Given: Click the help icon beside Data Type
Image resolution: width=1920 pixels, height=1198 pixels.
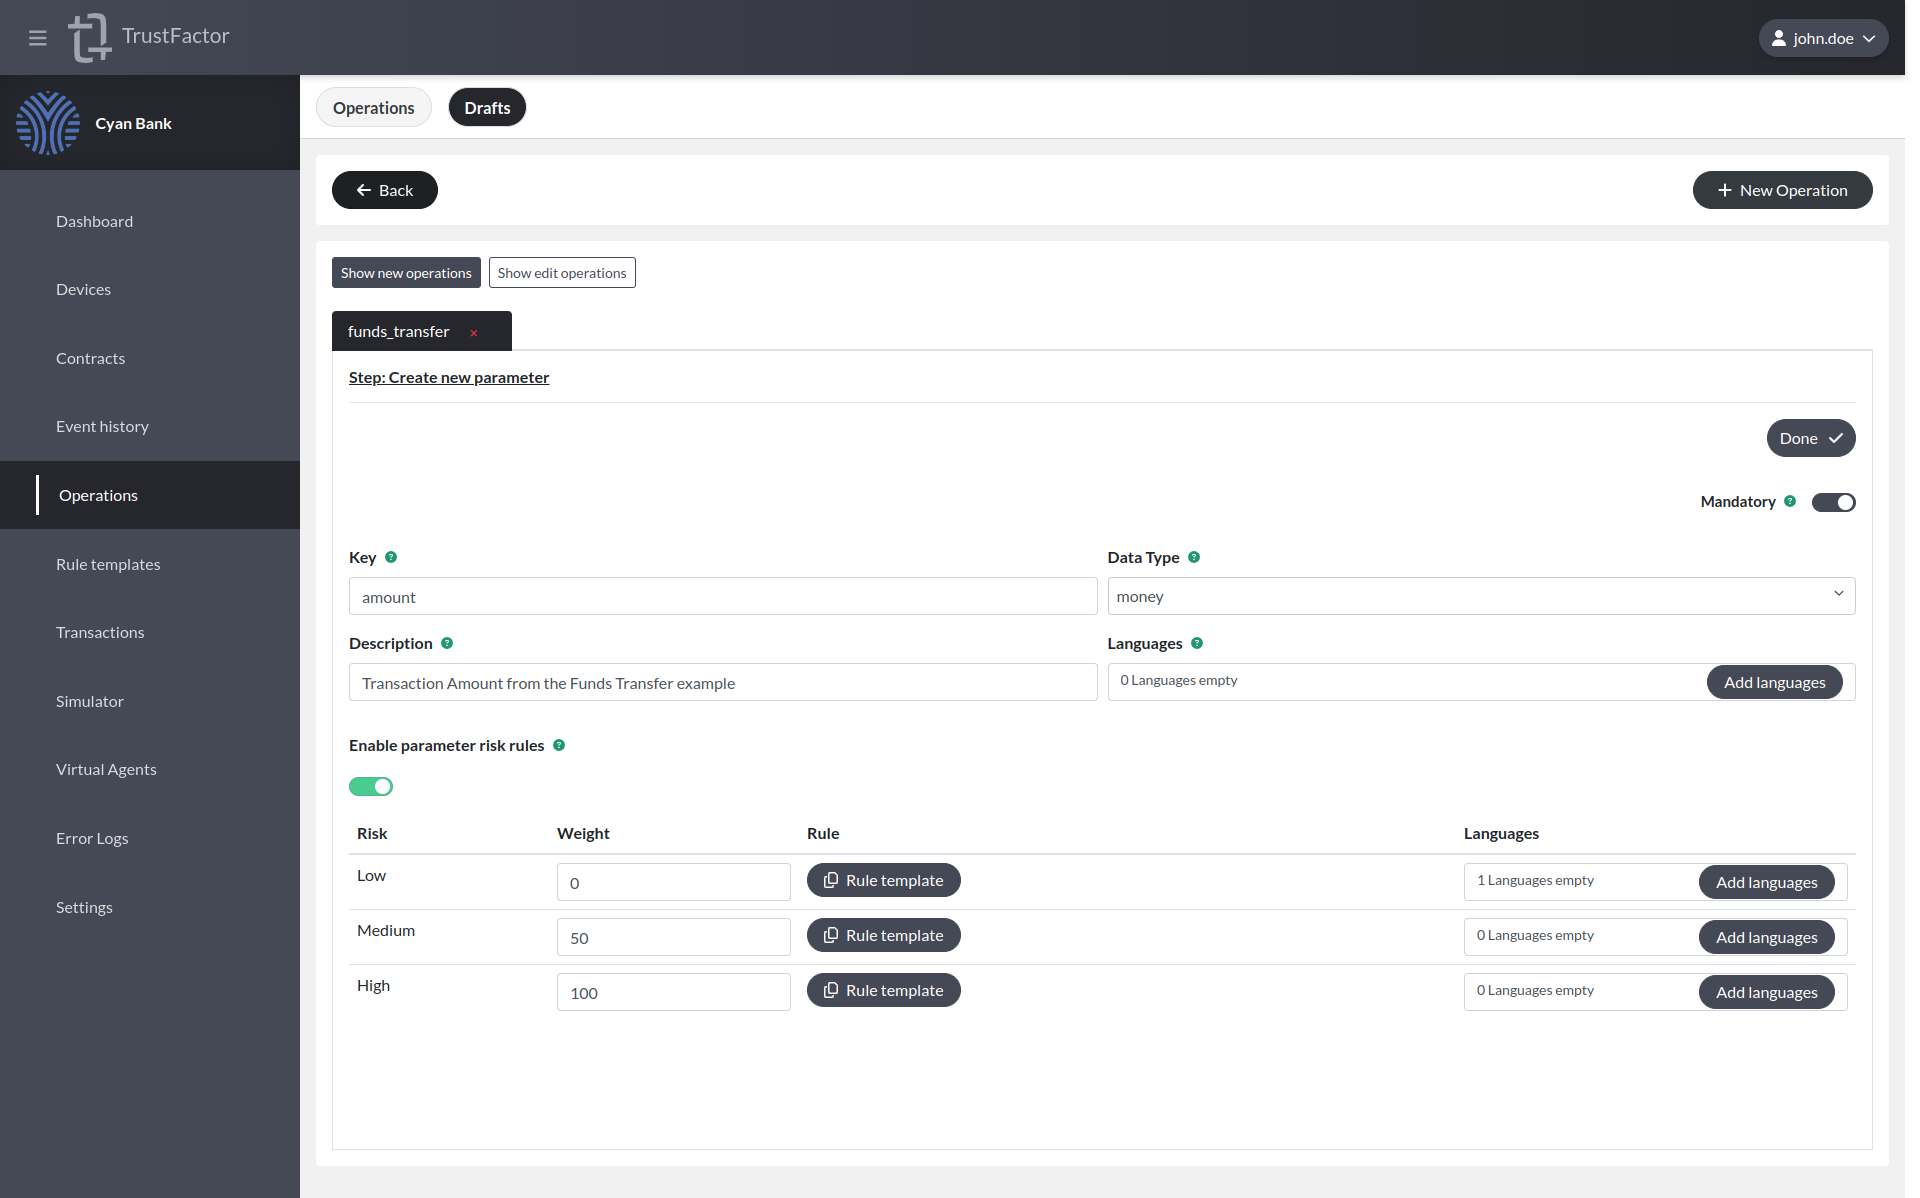Looking at the screenshot, I should 1194,557.
